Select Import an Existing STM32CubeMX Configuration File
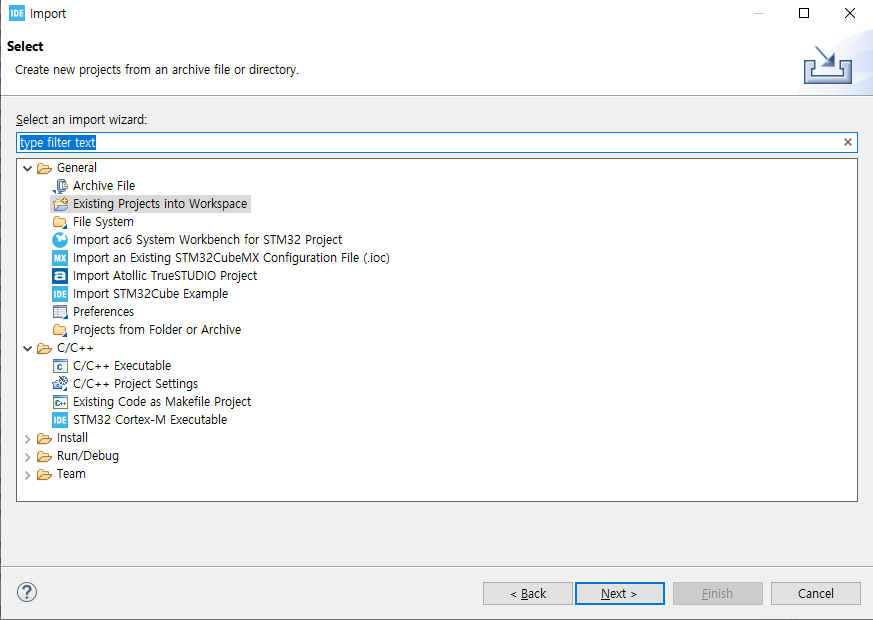This screenshot has height=620, width=873. [x=231, y=258]
